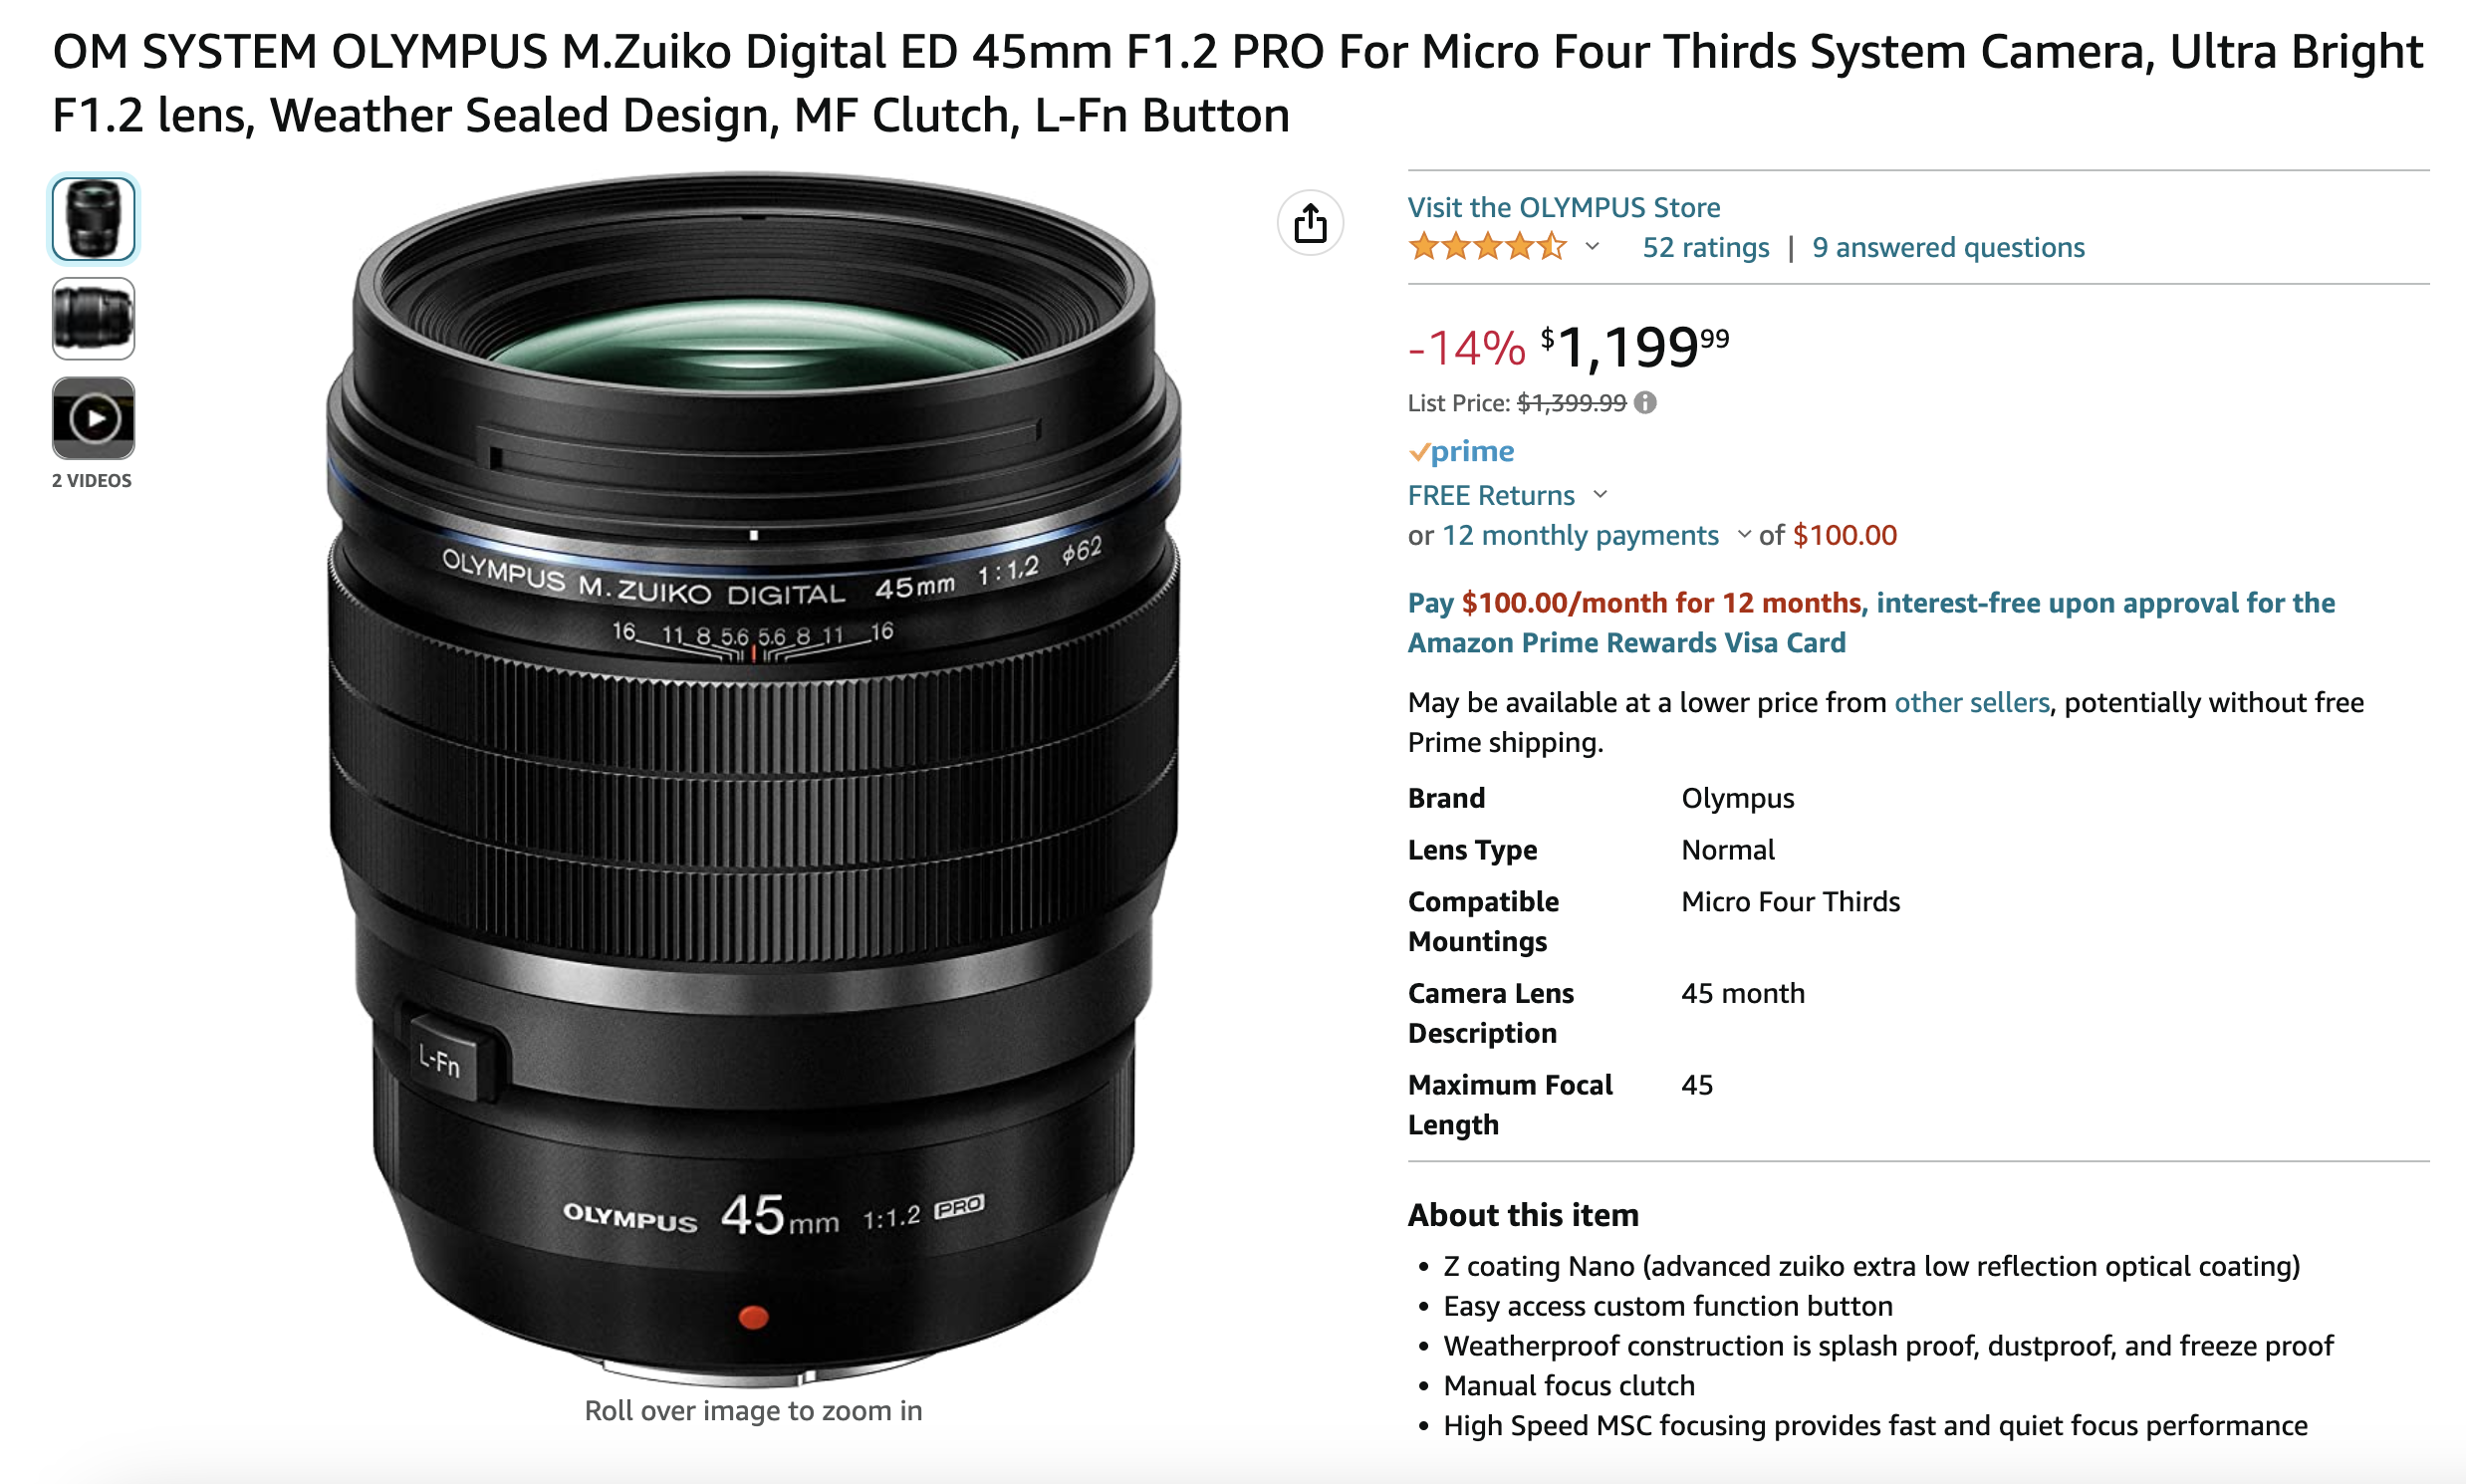Click the prime logo badge
Viewport: 2466px width, 1484px height.
point(1461,451)
